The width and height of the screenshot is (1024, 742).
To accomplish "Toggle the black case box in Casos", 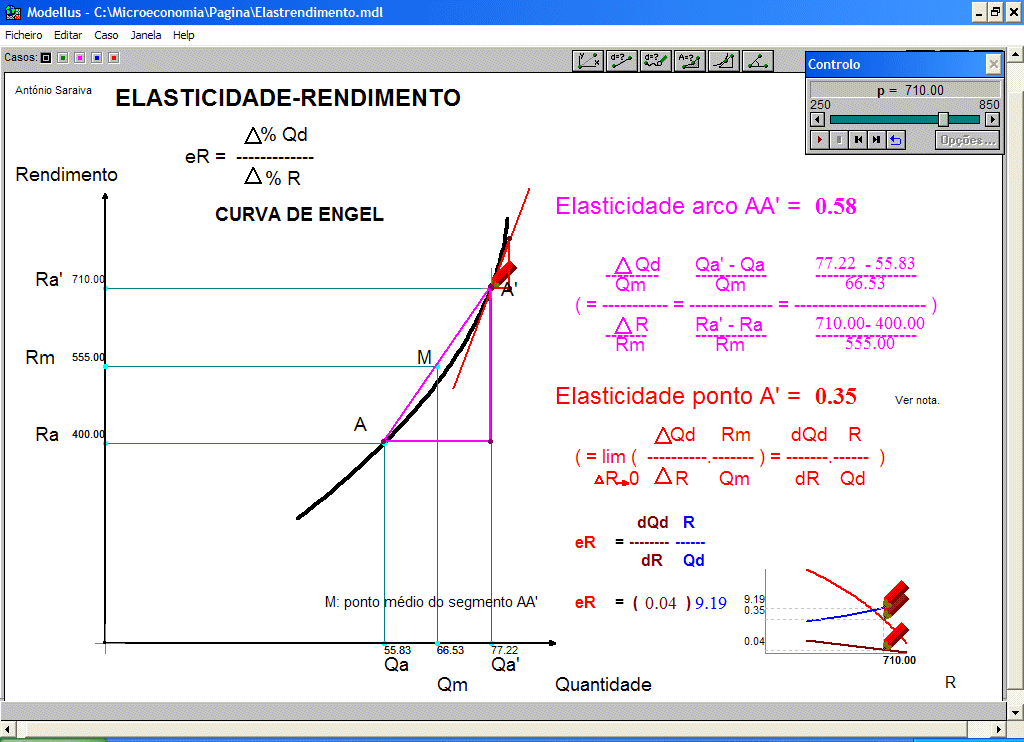I will point(46,58).
